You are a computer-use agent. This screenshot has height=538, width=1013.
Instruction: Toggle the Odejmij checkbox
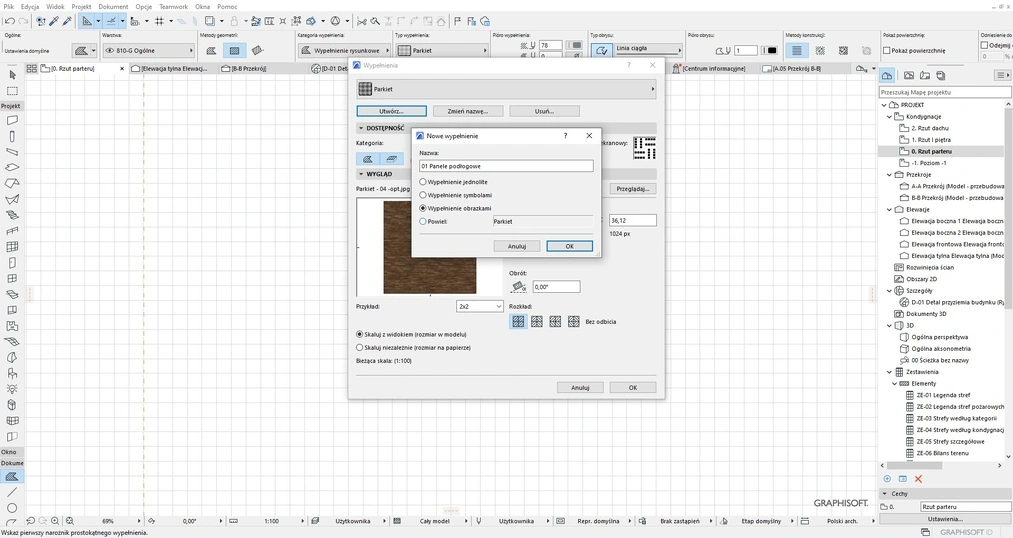pyautogui.click(x=985, y=45)
